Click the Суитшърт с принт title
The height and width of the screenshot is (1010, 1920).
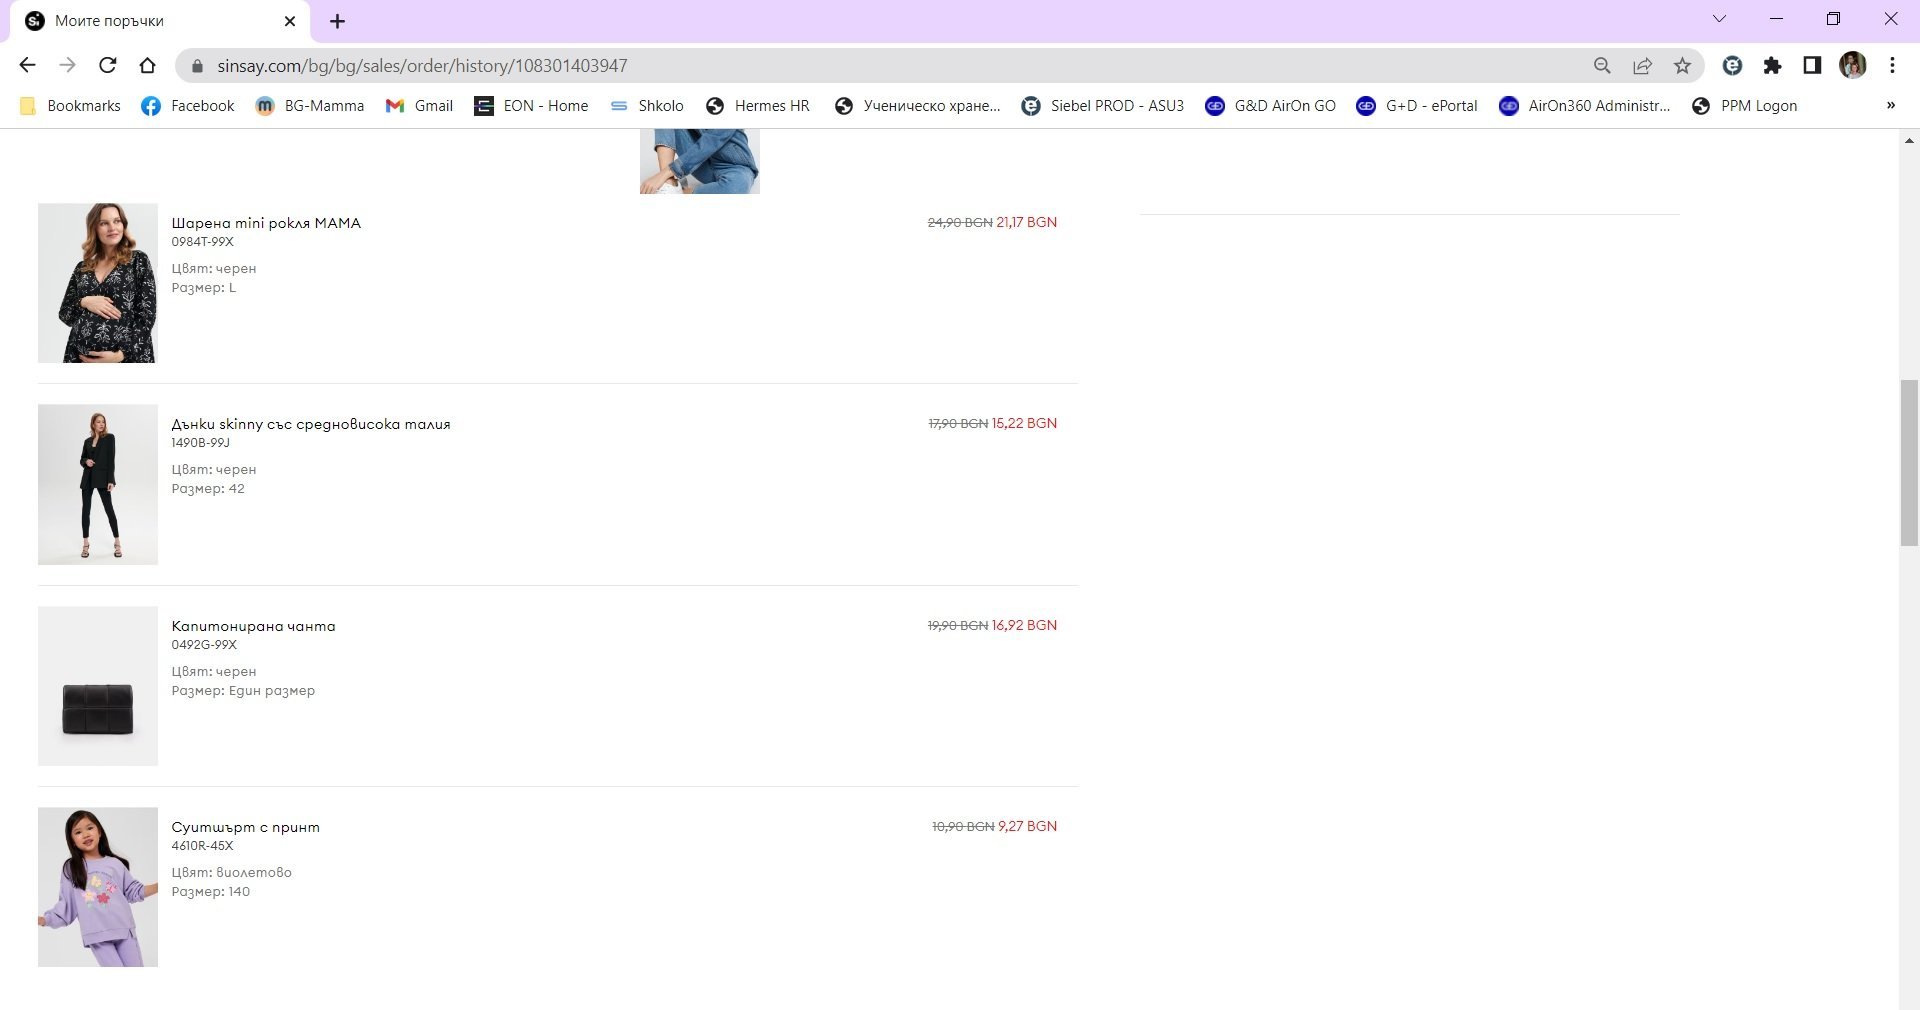[246, 827]
